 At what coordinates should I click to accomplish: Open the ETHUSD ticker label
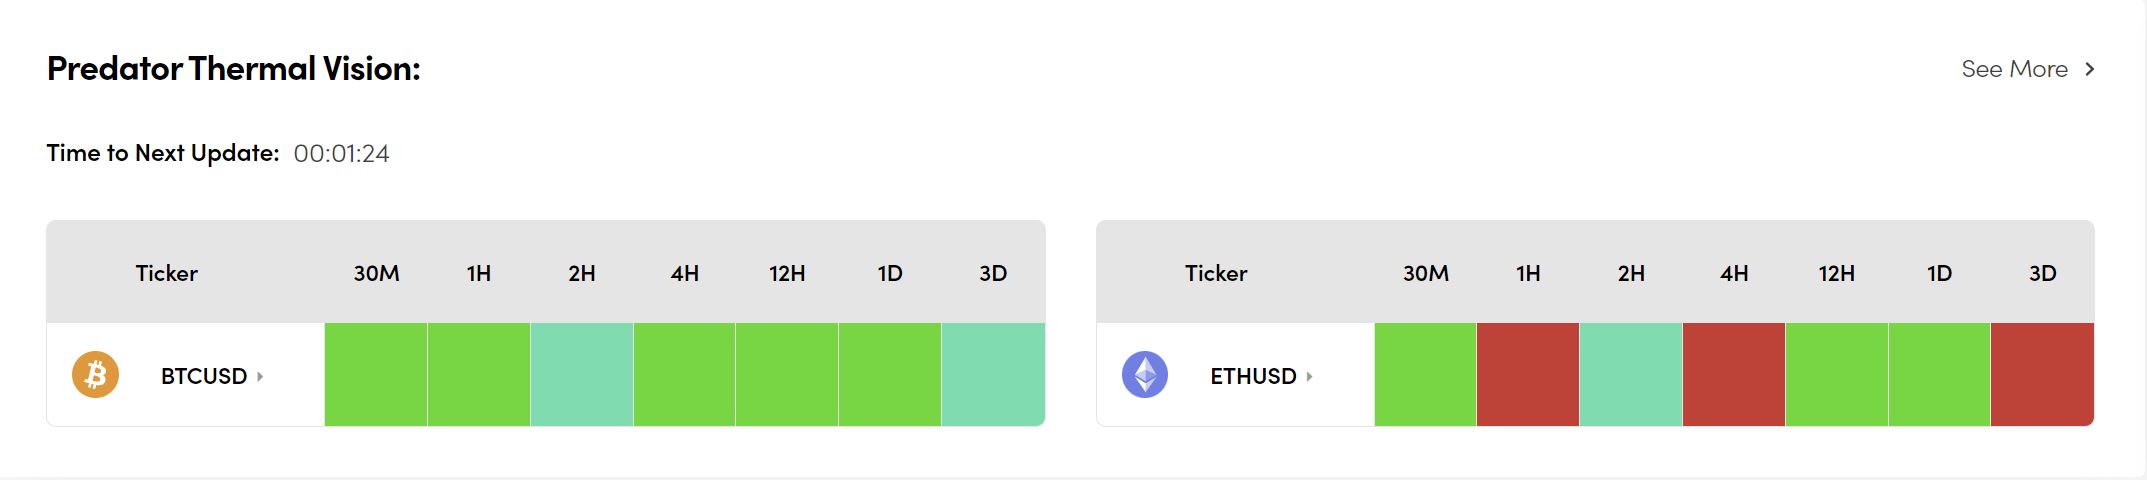1253,376
